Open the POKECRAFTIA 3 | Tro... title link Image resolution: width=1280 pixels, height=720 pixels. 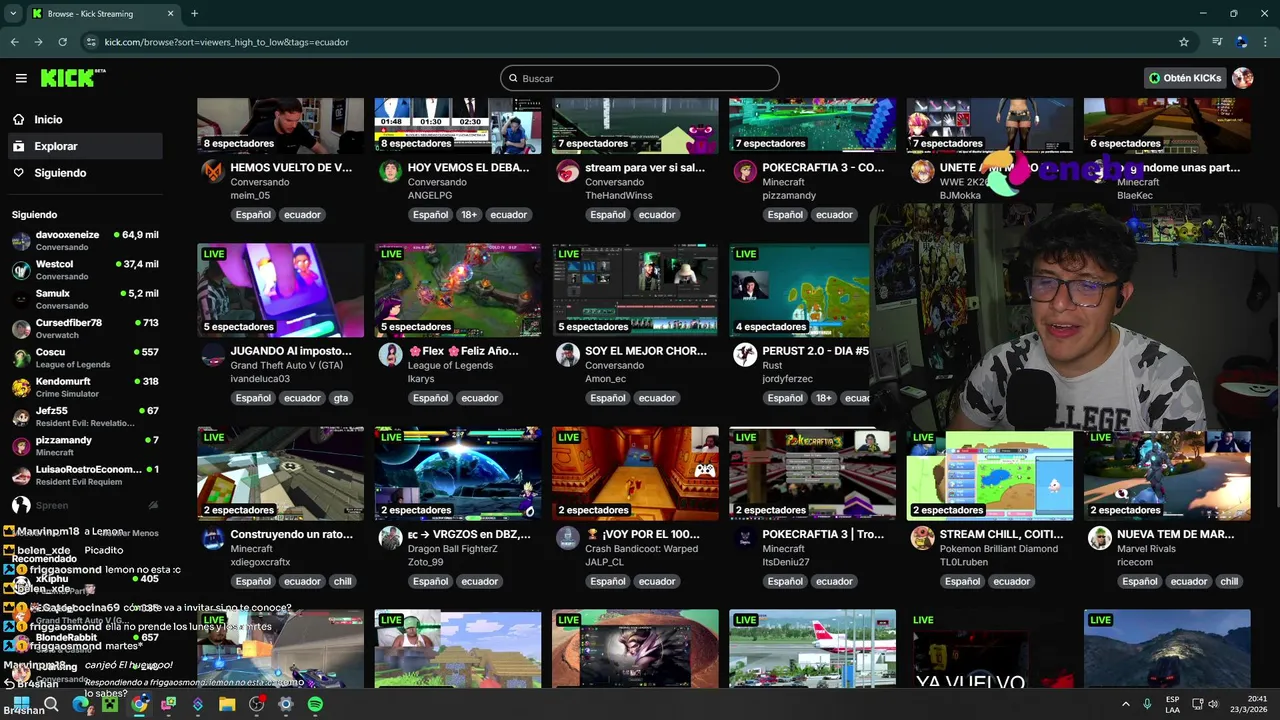823,534
